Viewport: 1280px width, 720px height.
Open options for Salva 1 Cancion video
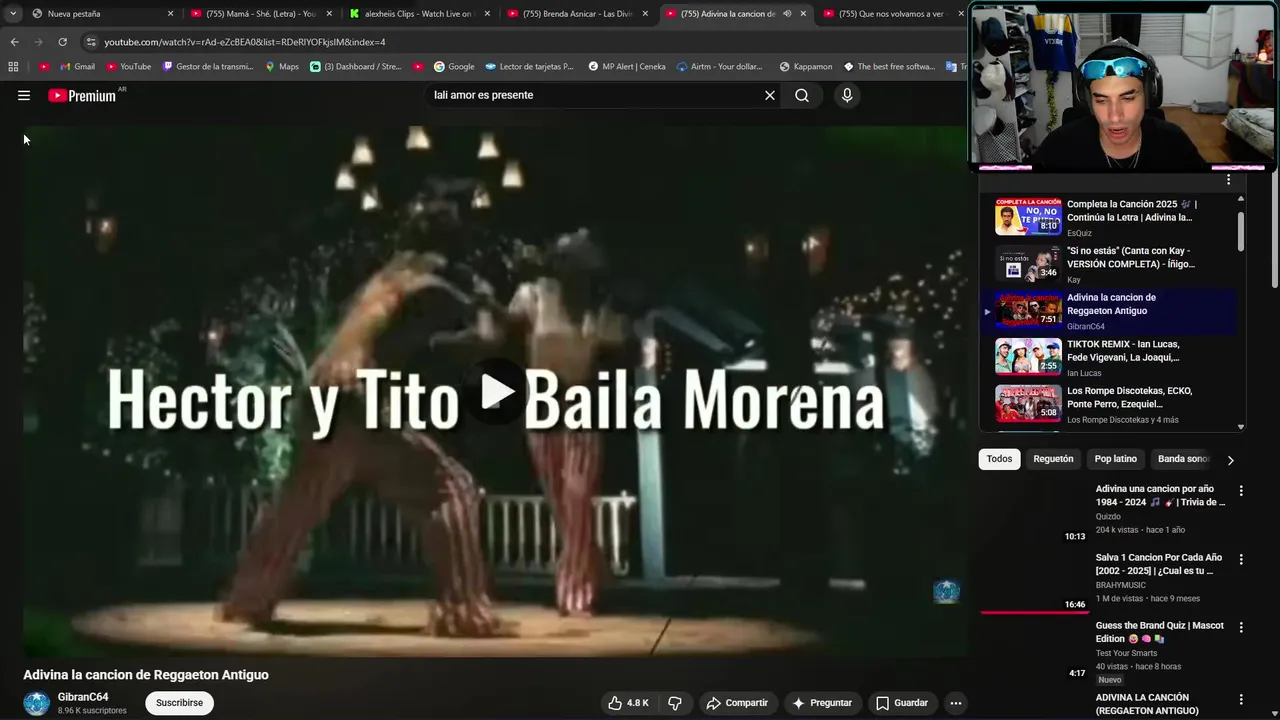coord(1241,559)
